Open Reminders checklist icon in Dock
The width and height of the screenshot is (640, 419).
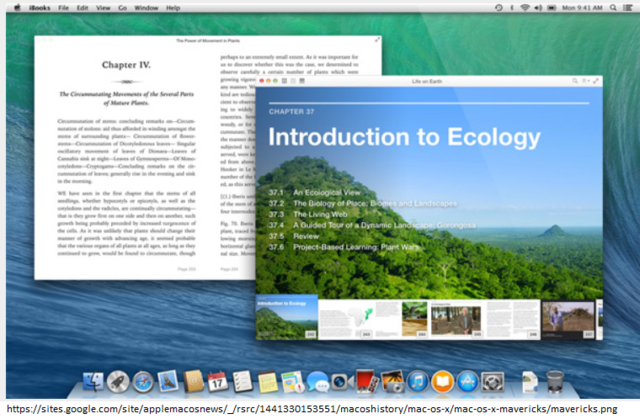pyautogui.click(x=242, y=382)
